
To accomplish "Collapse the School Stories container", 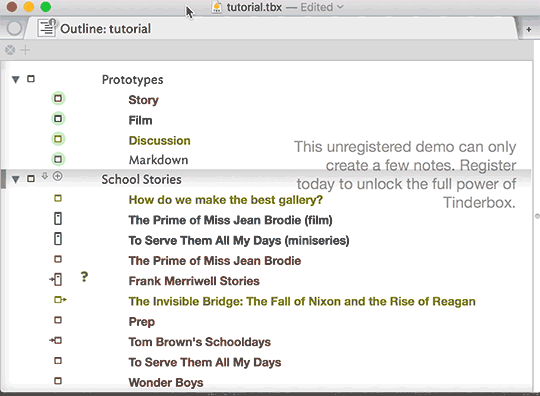I will 15,179.
